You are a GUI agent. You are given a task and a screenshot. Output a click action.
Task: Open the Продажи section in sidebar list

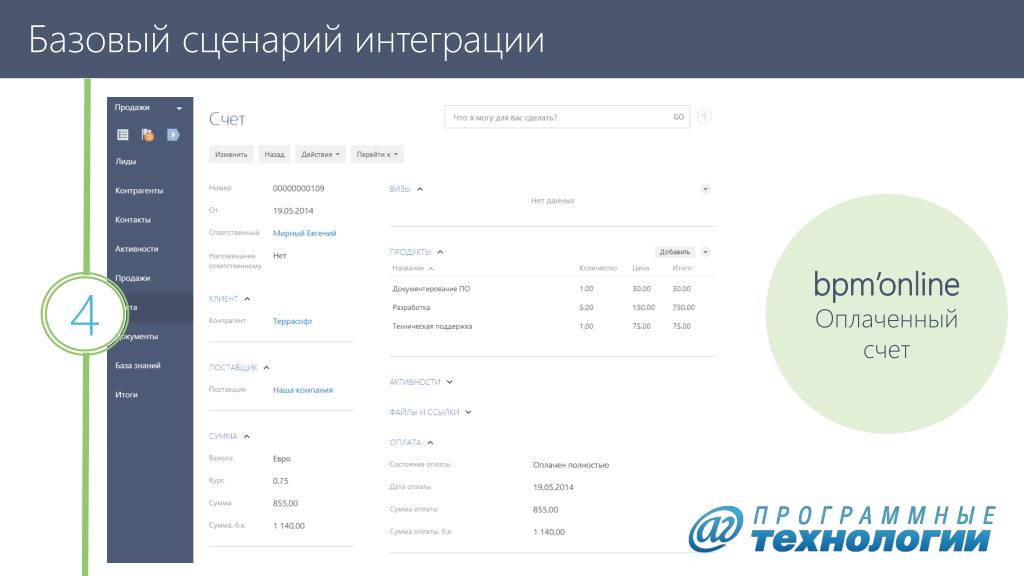click(x=133, y=278)
